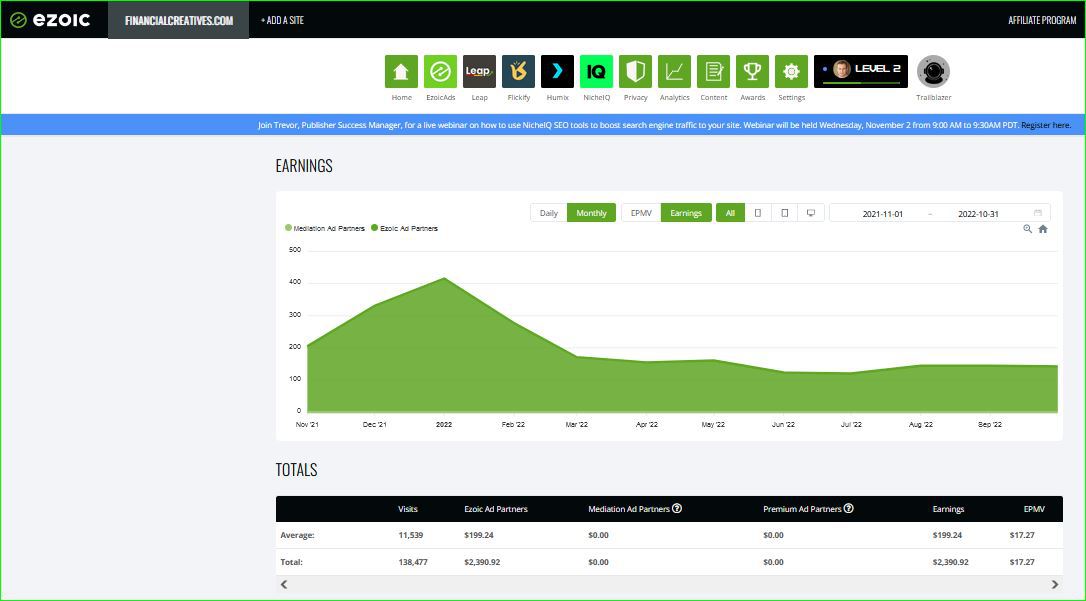The width and height of the screenshot is (1086, 601).
Task: Click the Average: row label
Action: coord(297,535)
